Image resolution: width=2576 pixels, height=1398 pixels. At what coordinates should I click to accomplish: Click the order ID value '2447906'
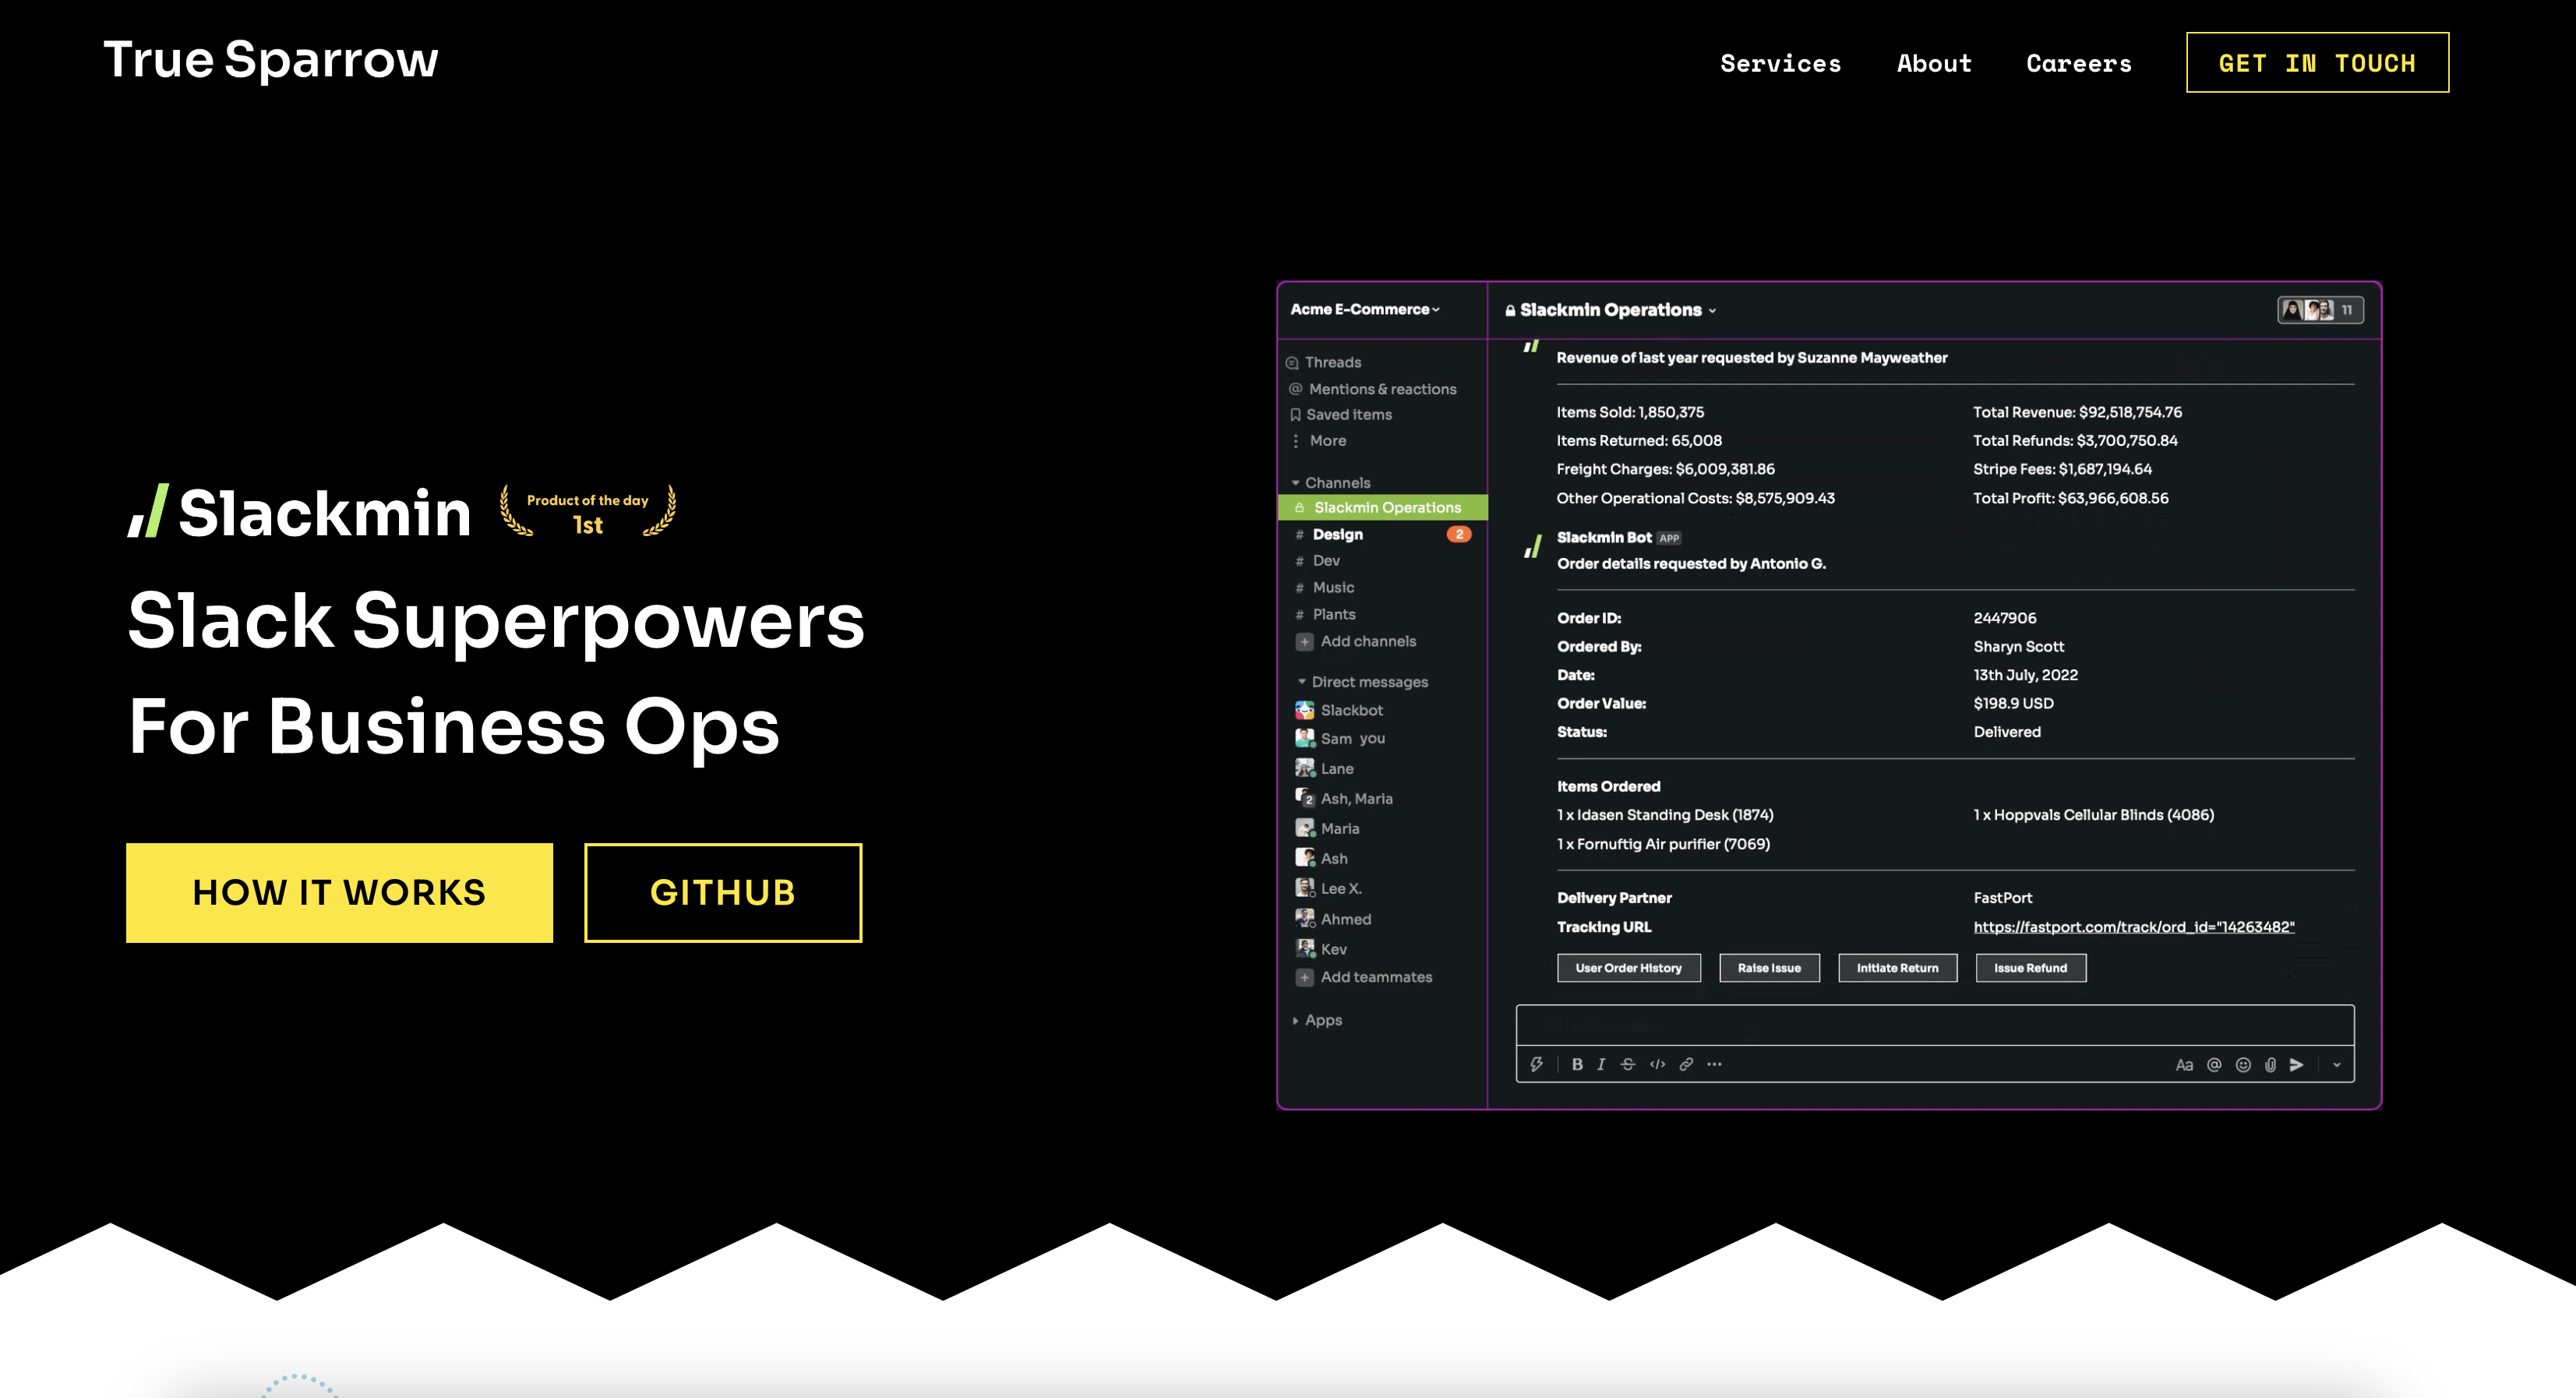(x=2004, y=618)
